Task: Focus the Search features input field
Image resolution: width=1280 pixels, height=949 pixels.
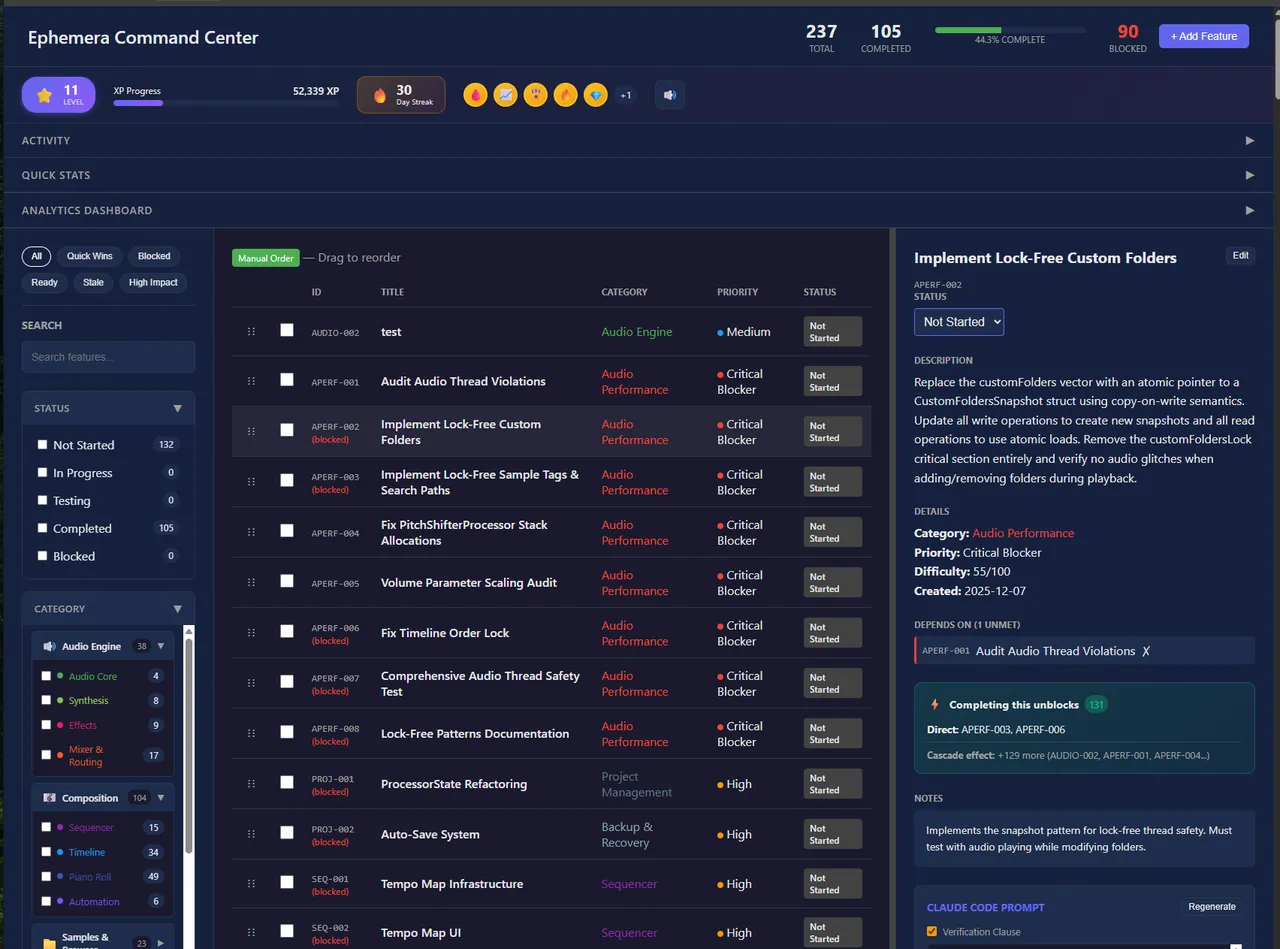Action: [108, 357]
